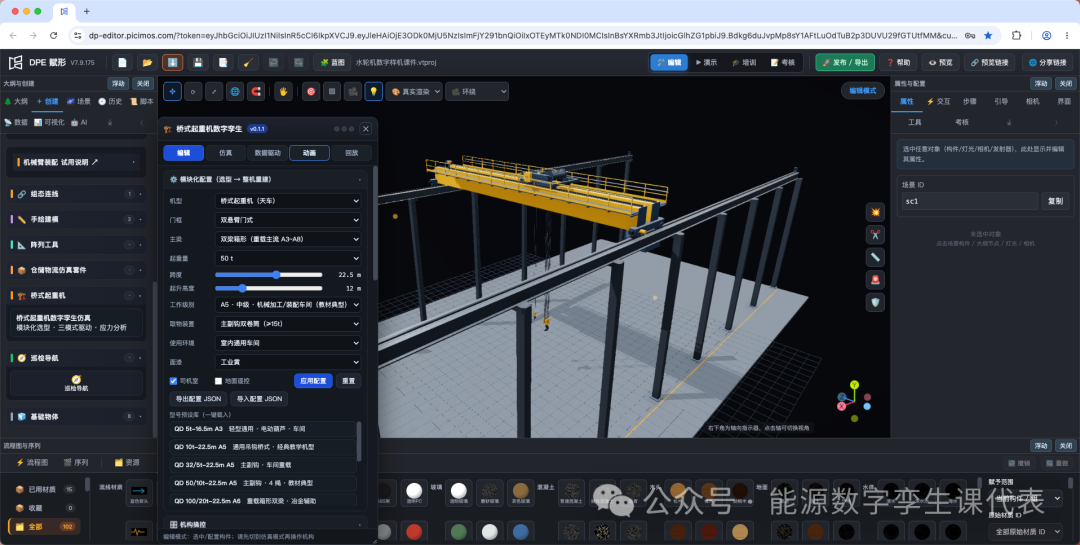
Task: Toggle the light bulb lighting icon
Action: coord(373,91)
